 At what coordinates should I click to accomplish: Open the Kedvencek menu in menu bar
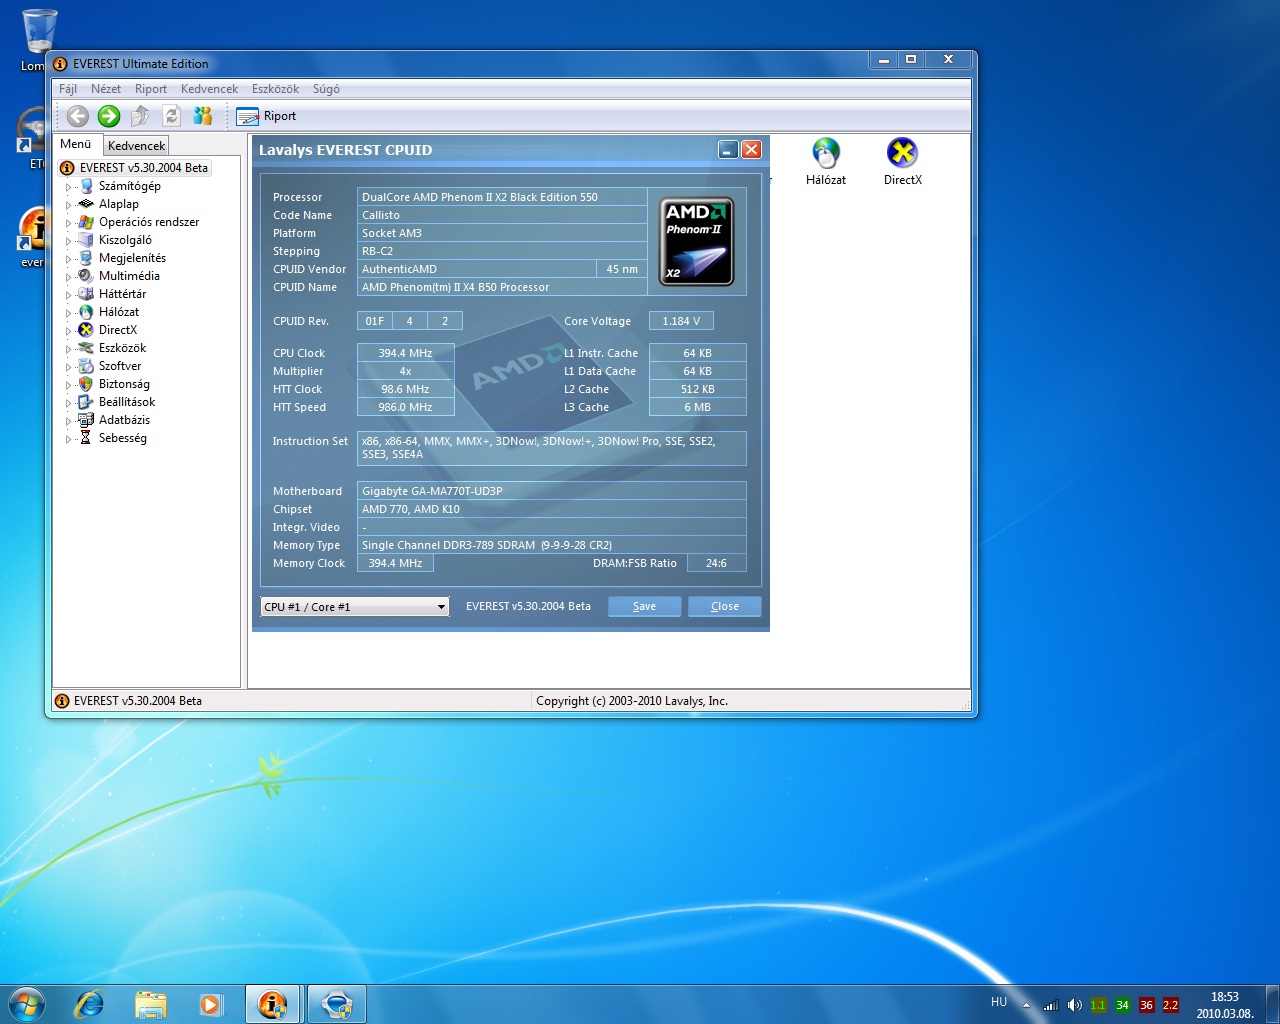209,89
